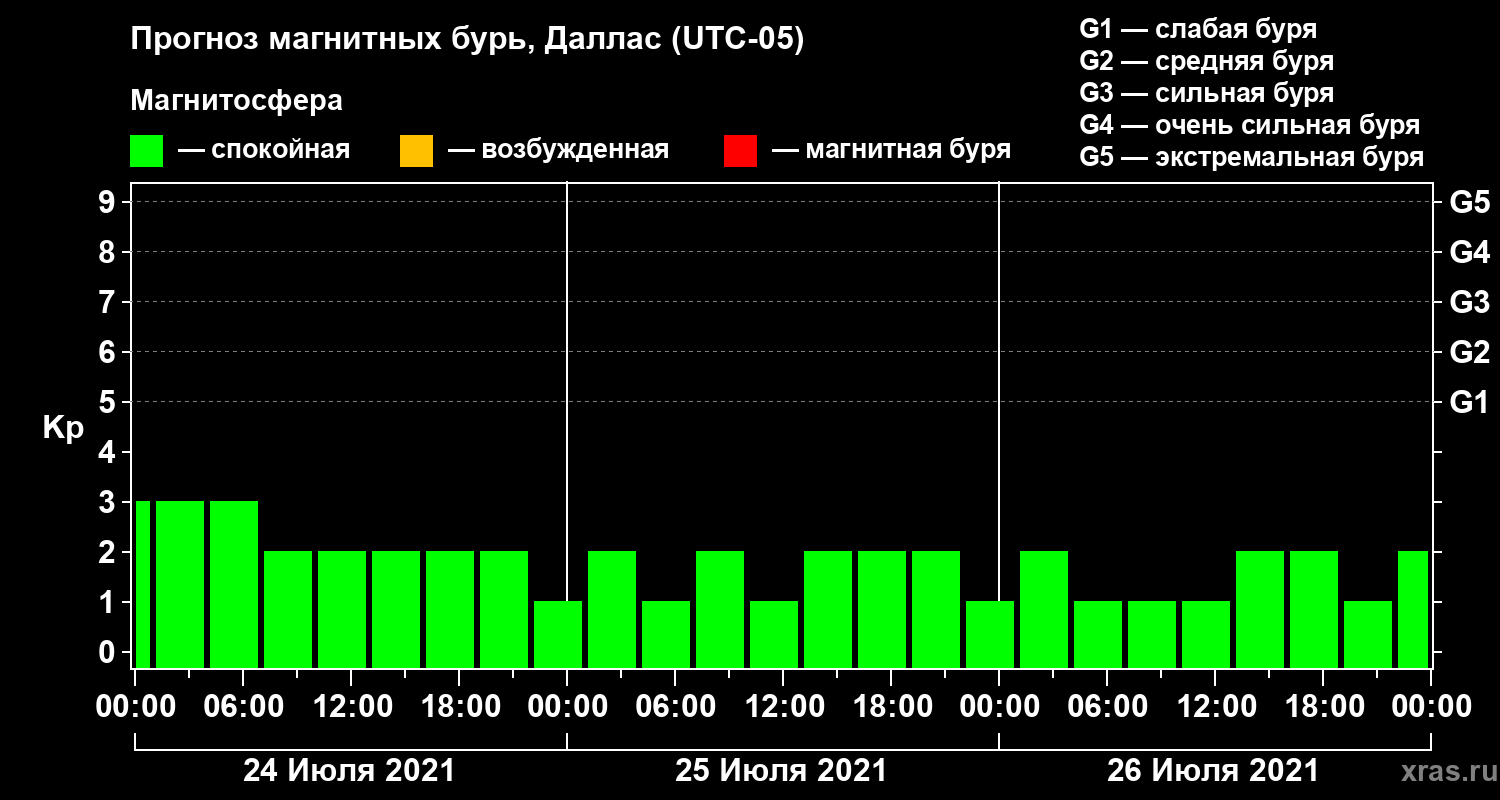This screenshot has height=800, width=1500.
Task: Click the '— магнитная буря' legend label
Action: pyautogui.click(x=891, y=151)
